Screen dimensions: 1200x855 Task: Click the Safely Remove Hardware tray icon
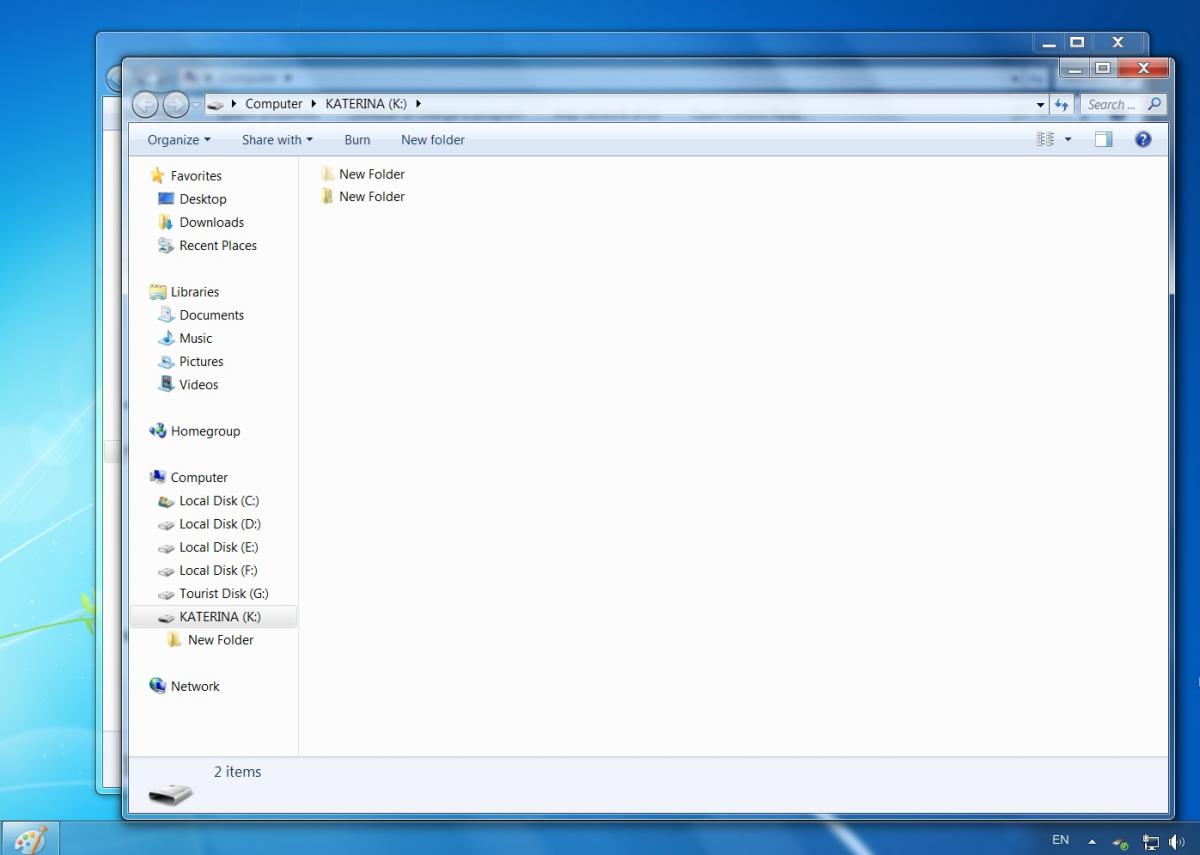(x=1121, y=843)
